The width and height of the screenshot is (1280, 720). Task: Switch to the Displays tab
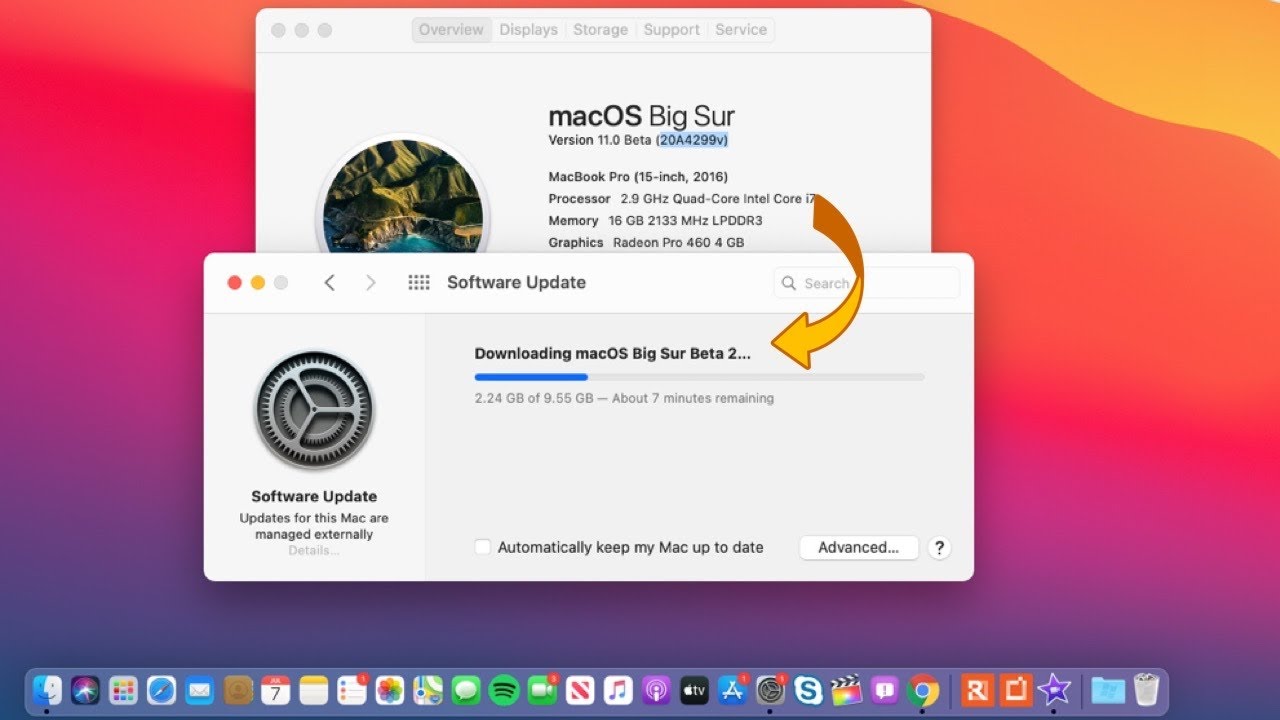pos(529,30)
